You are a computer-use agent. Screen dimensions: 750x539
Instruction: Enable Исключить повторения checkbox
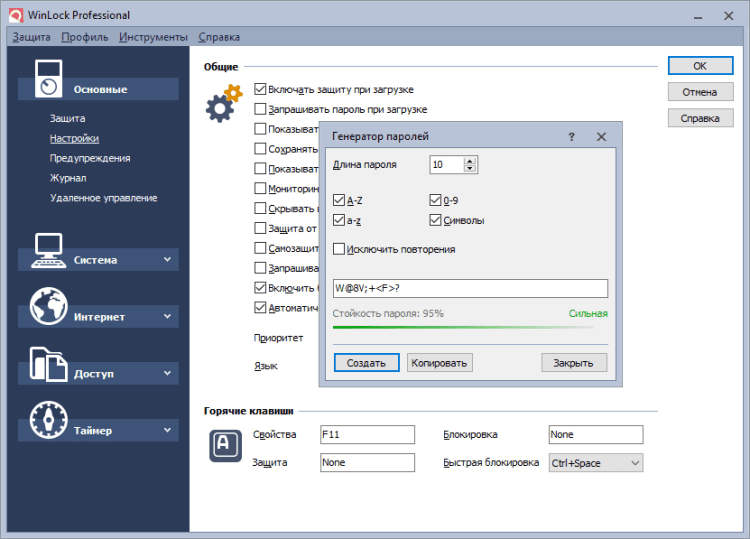point(339,249)
